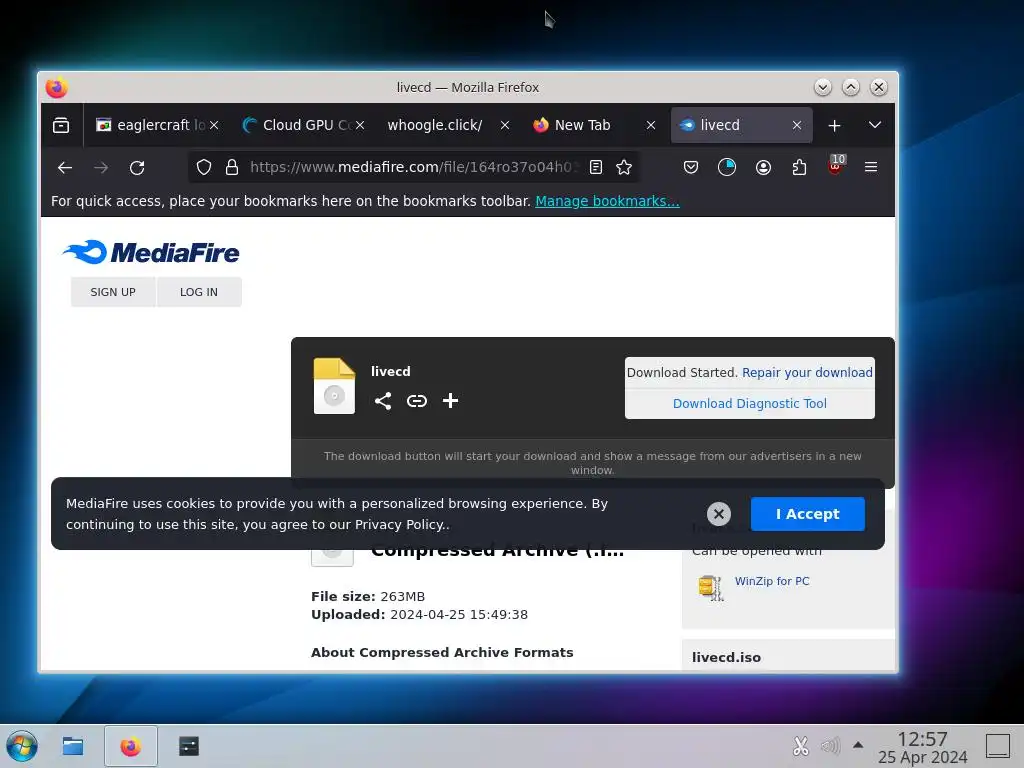Expand hidden system tray icons arrow

[858, 744]
